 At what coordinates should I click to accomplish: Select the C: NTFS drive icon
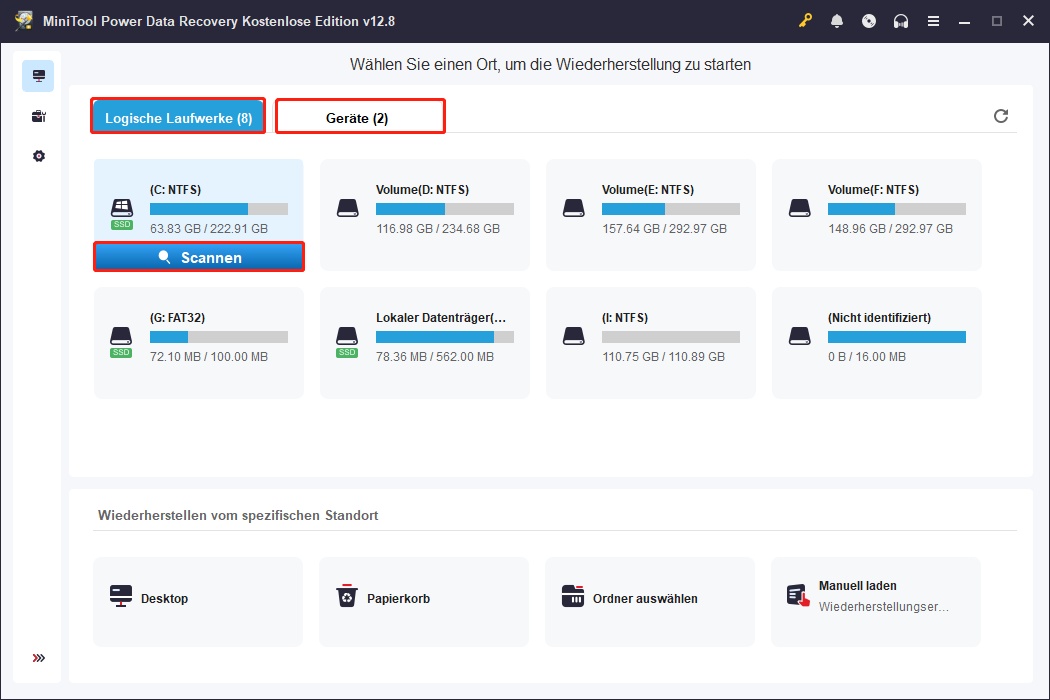point(122,214)
